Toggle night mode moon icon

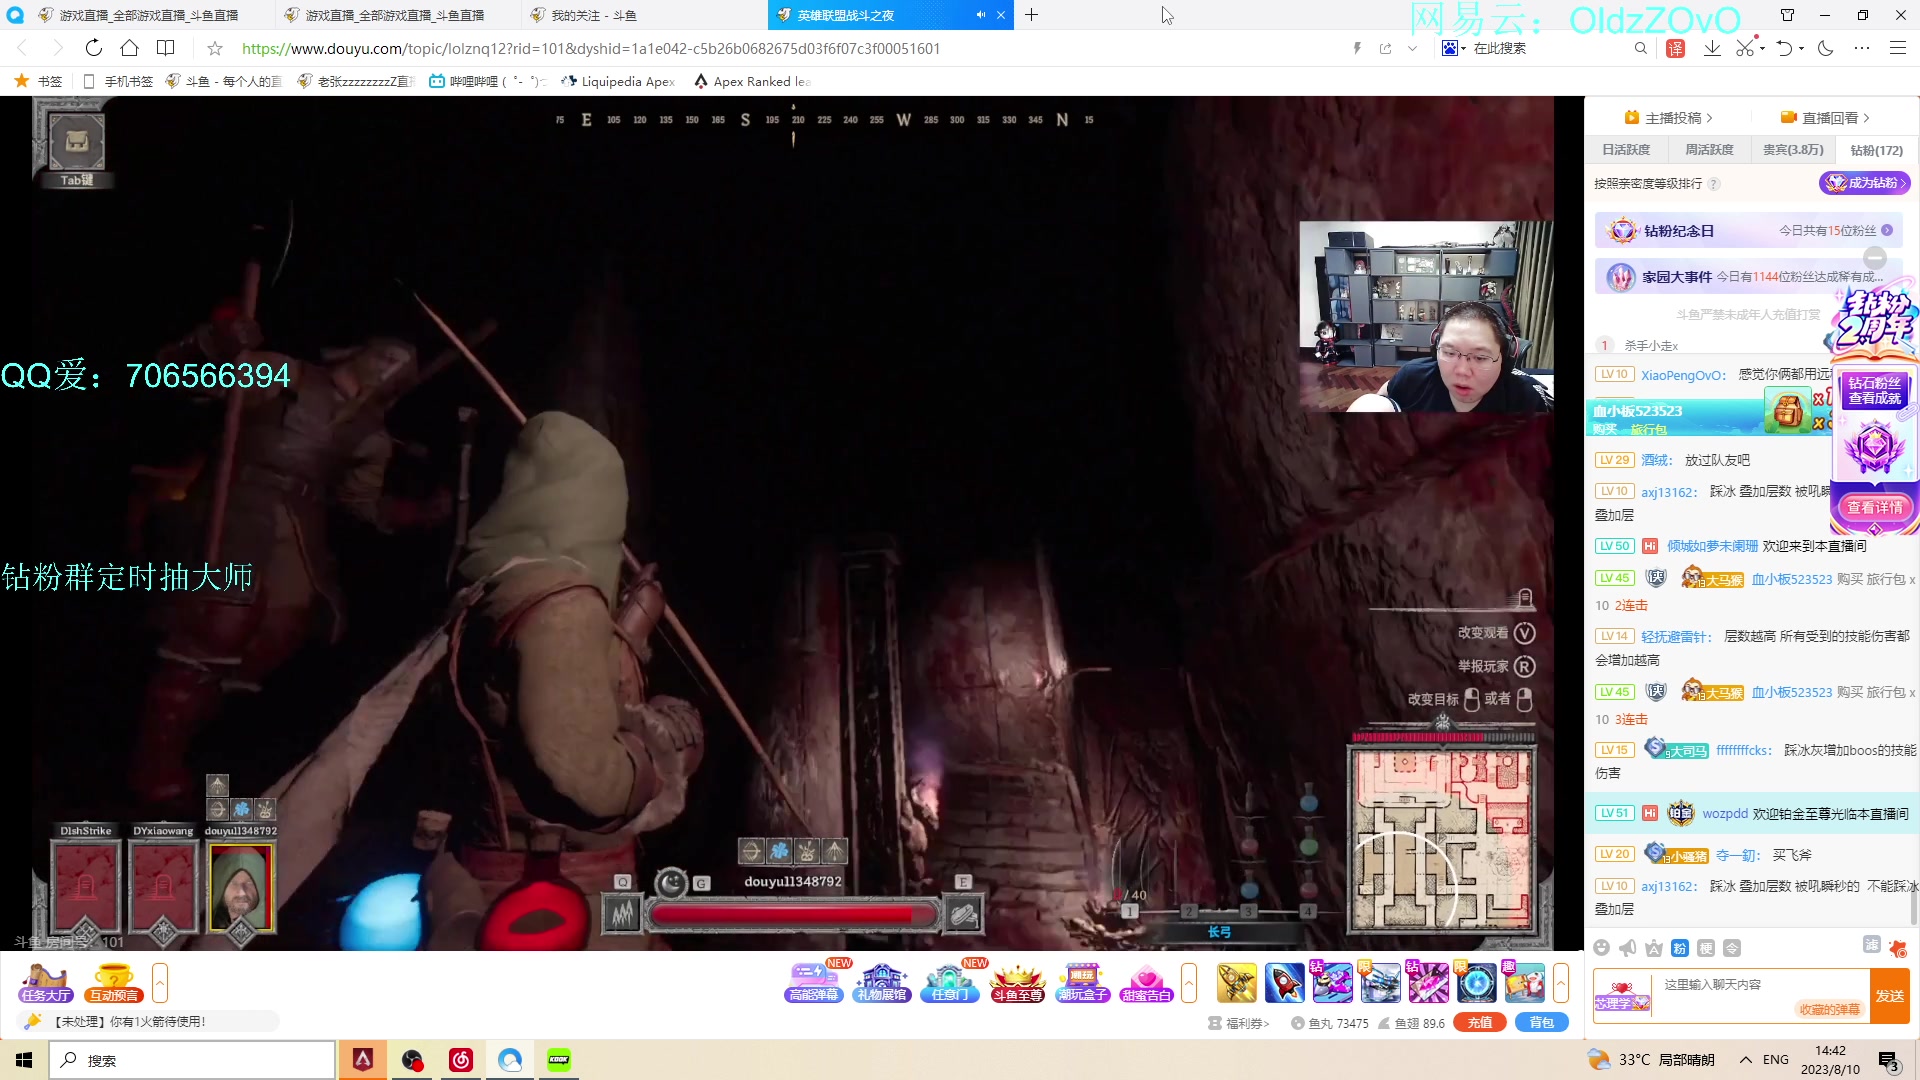click(1826, 48)
